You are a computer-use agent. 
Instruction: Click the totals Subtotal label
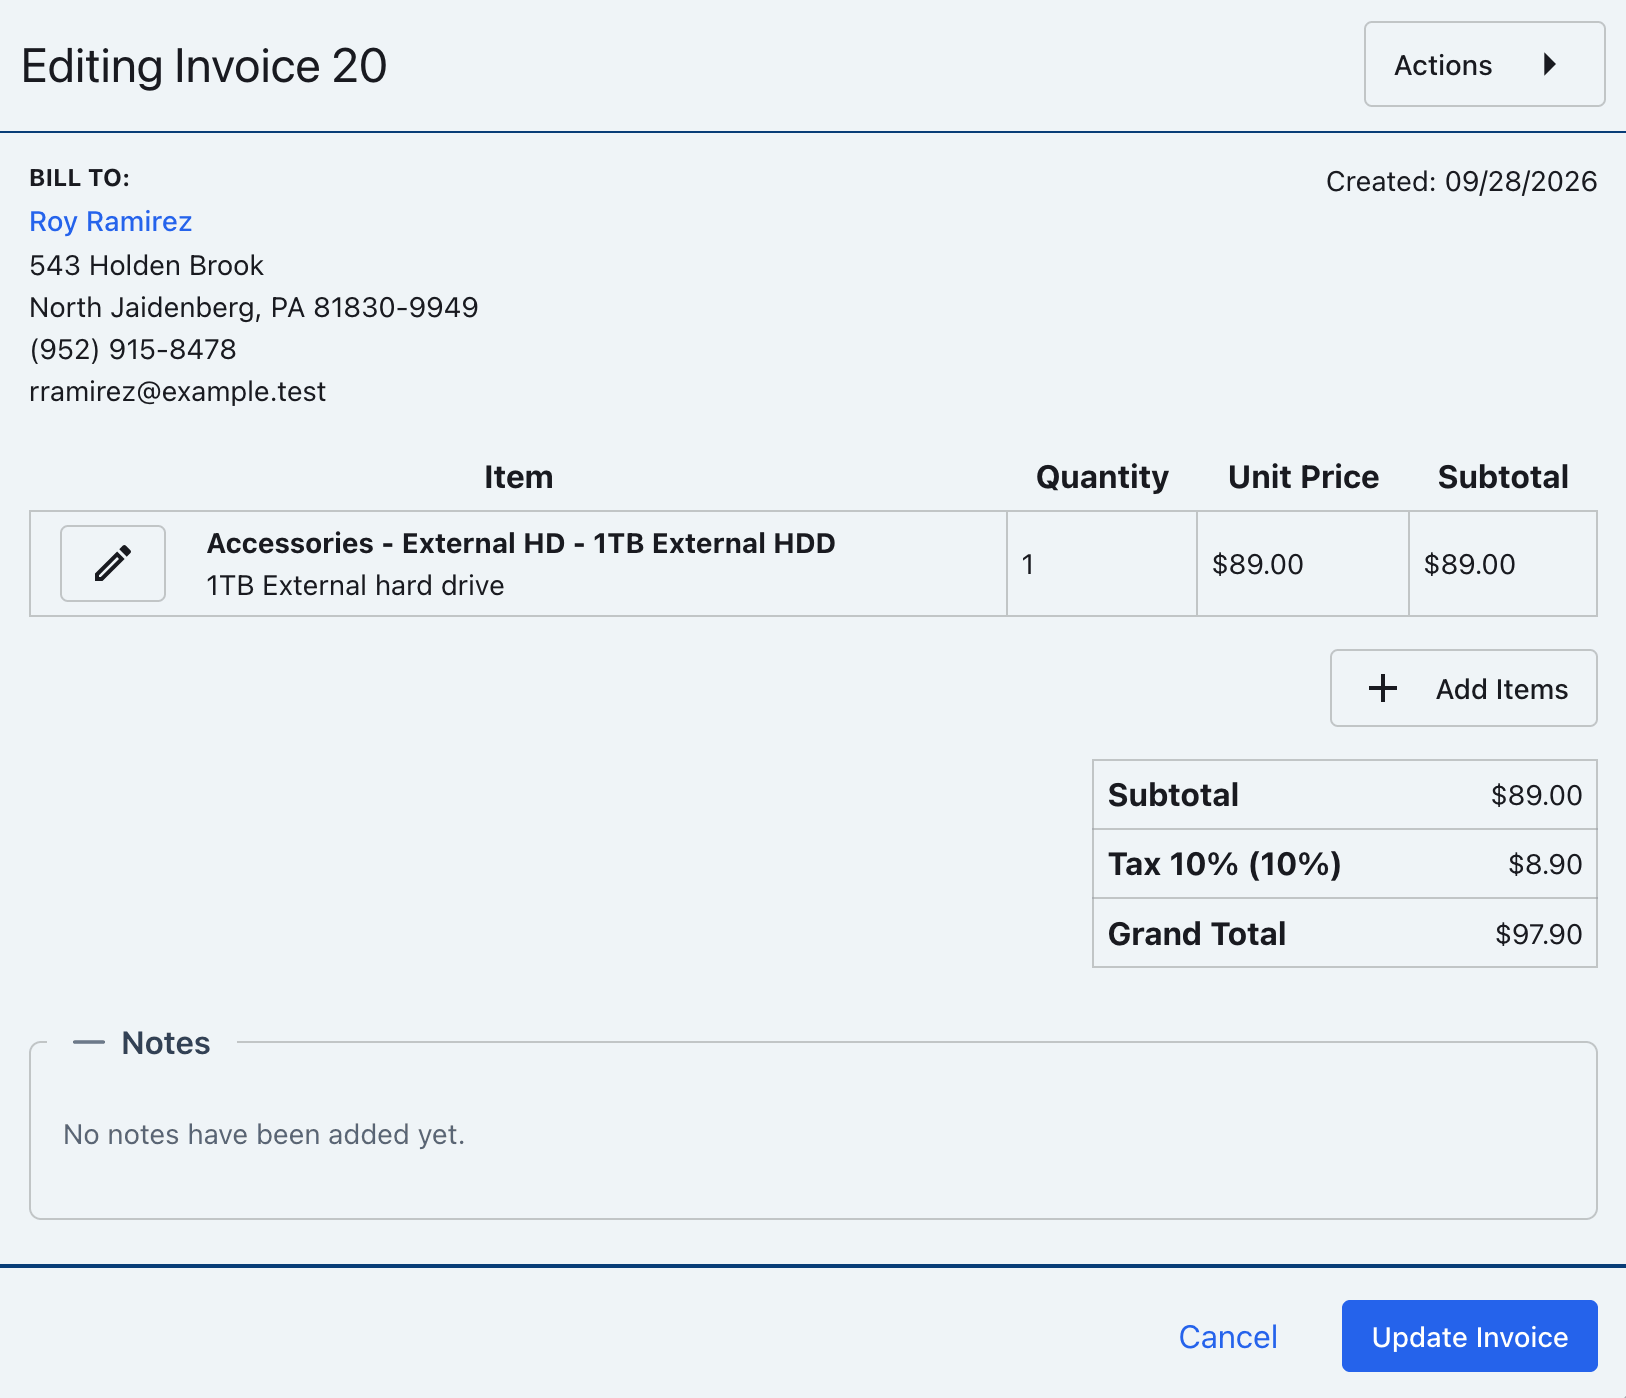(x=1173, y=795)
